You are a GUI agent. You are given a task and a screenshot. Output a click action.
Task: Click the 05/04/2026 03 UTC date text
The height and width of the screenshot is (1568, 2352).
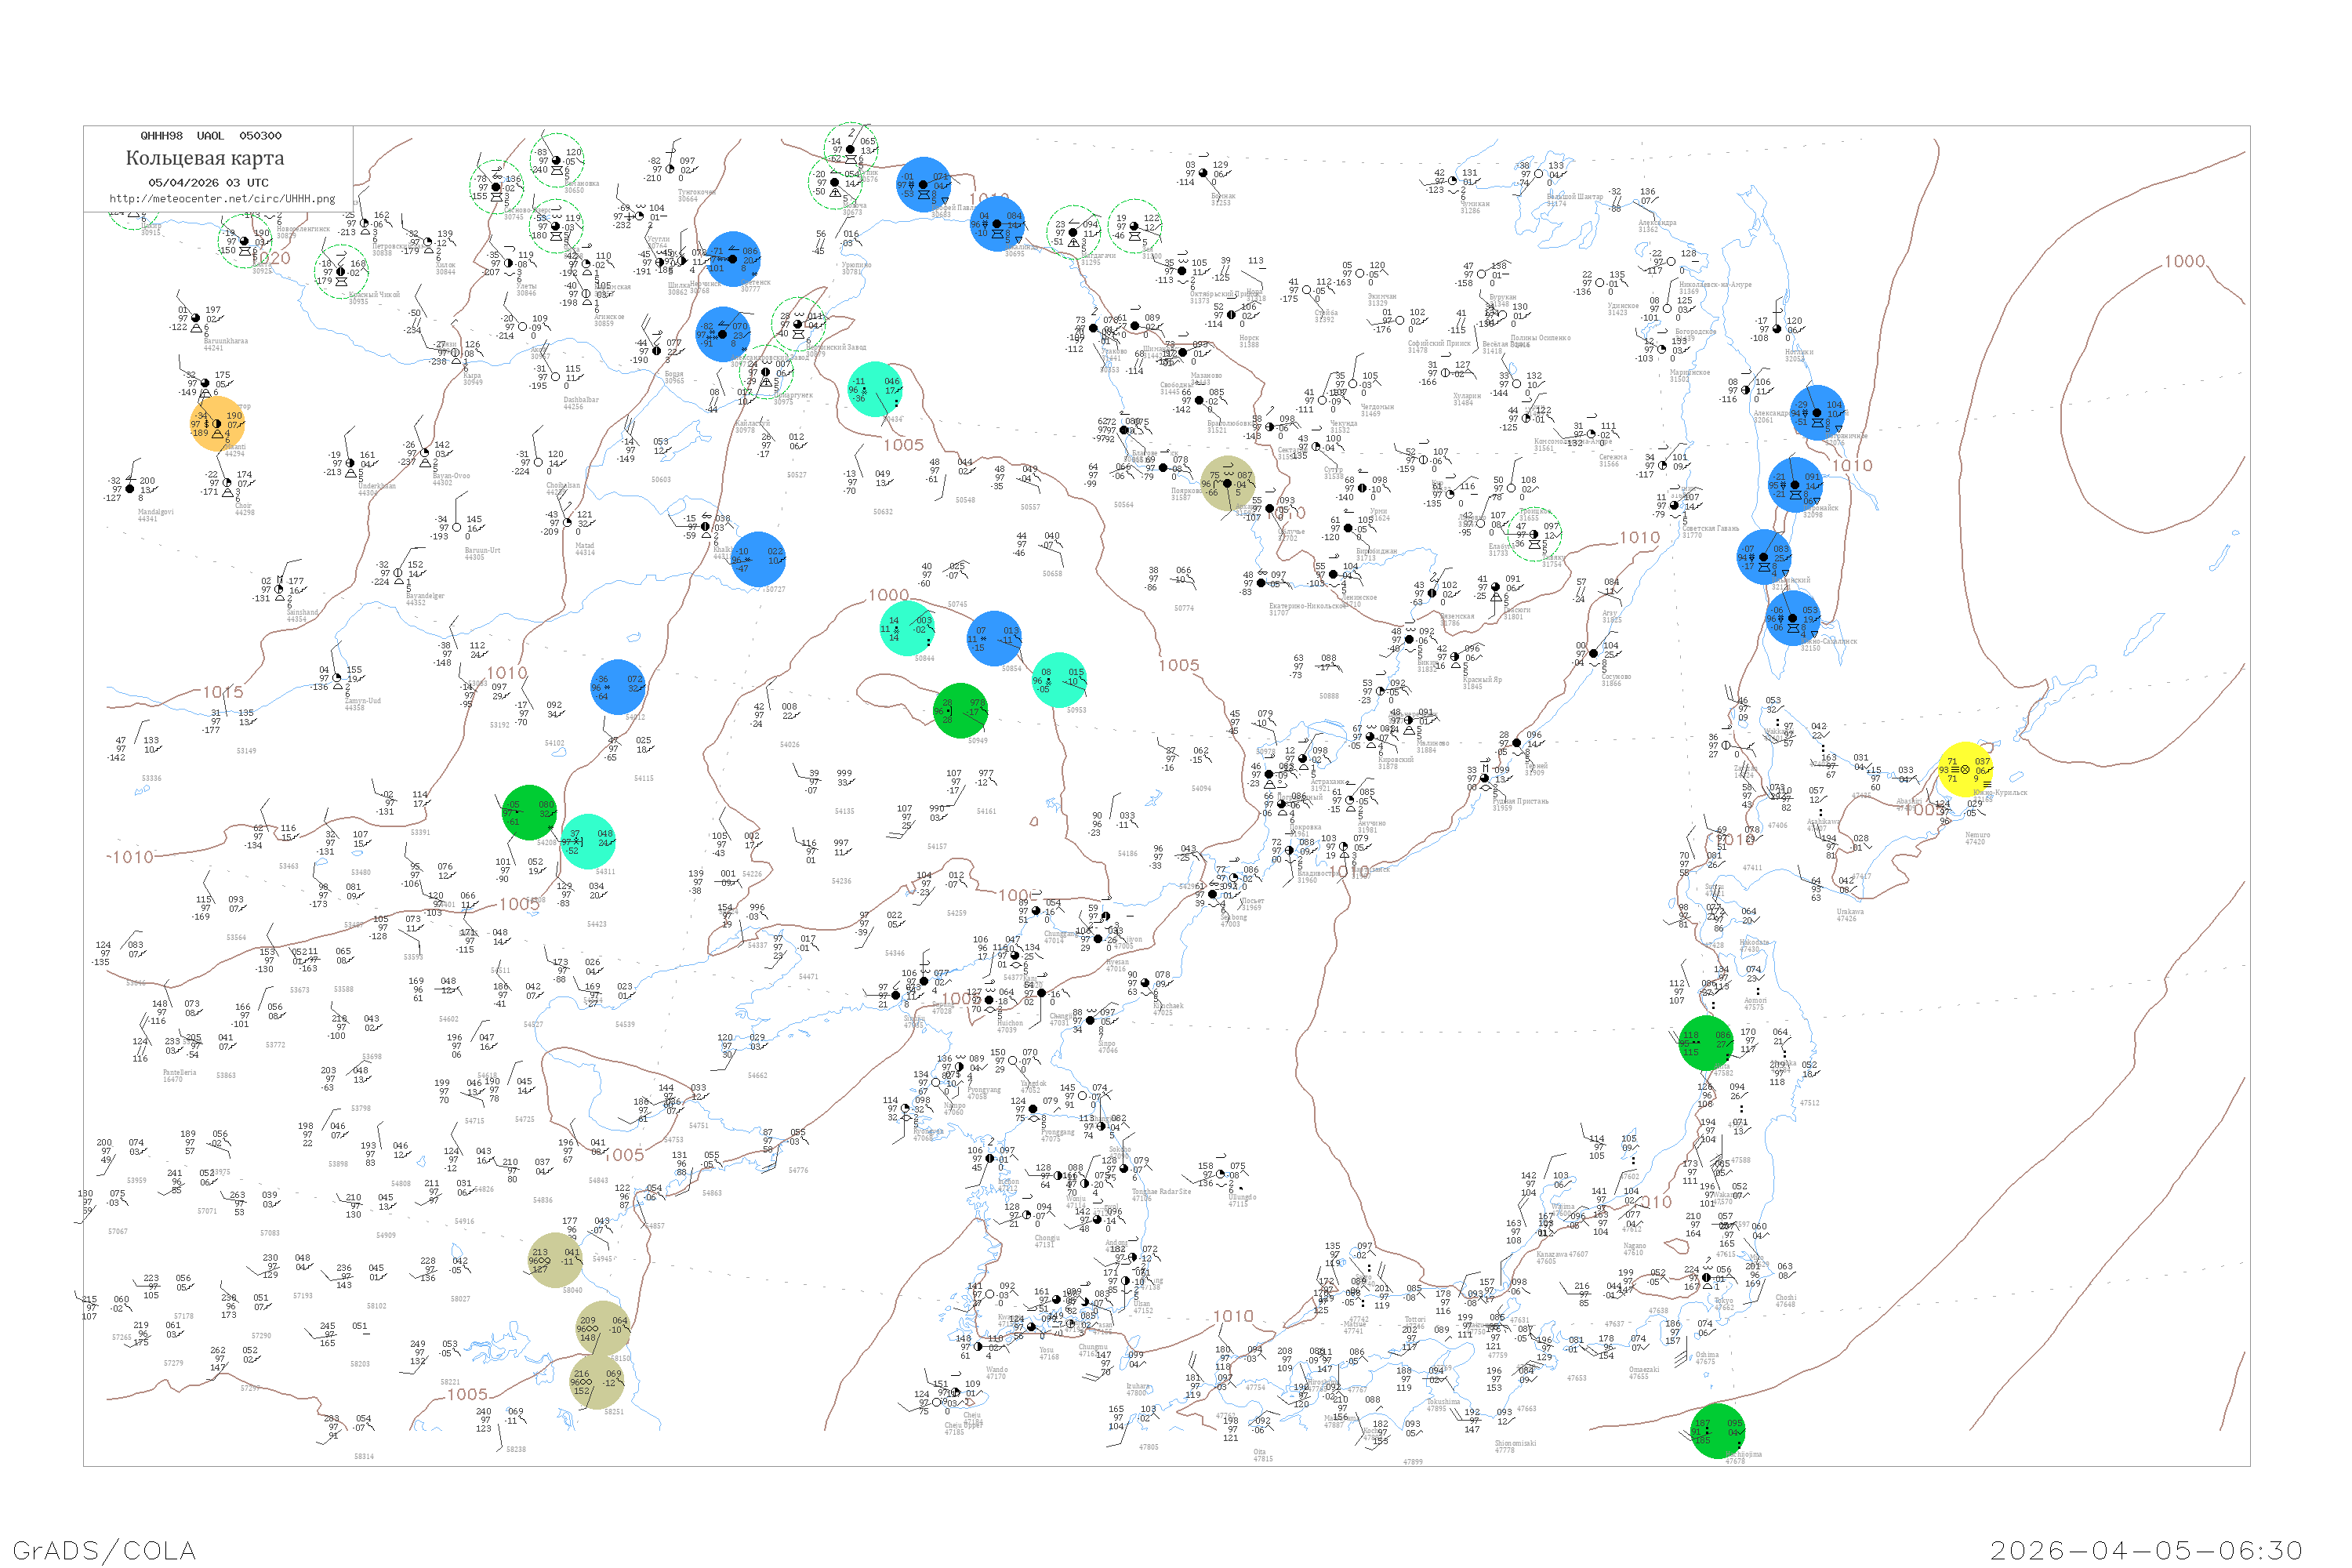[x=208, y=183]
